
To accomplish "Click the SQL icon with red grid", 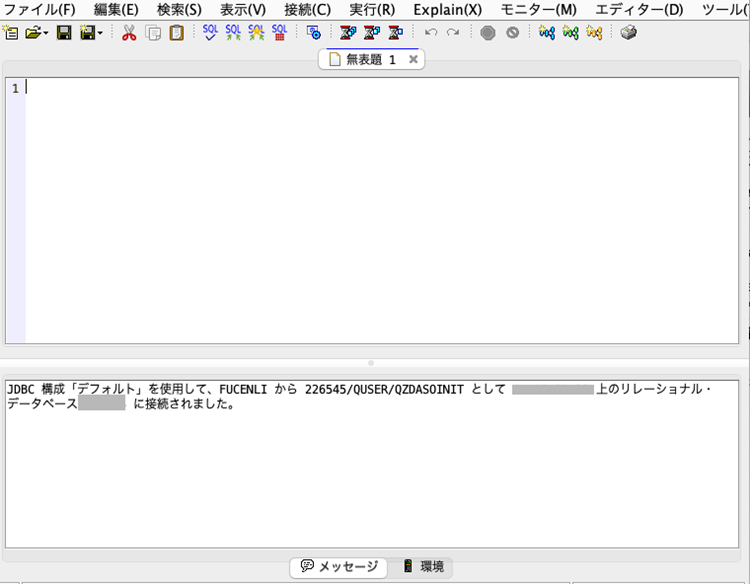I will [x=279, y=32].
